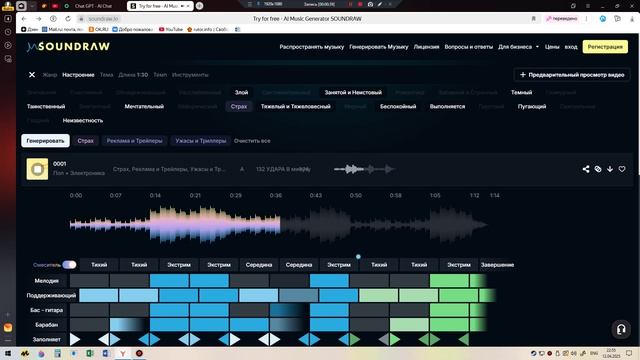Copy link of track 0001
The height and width of the screenshot is (360, 640).
pos(598,169)
